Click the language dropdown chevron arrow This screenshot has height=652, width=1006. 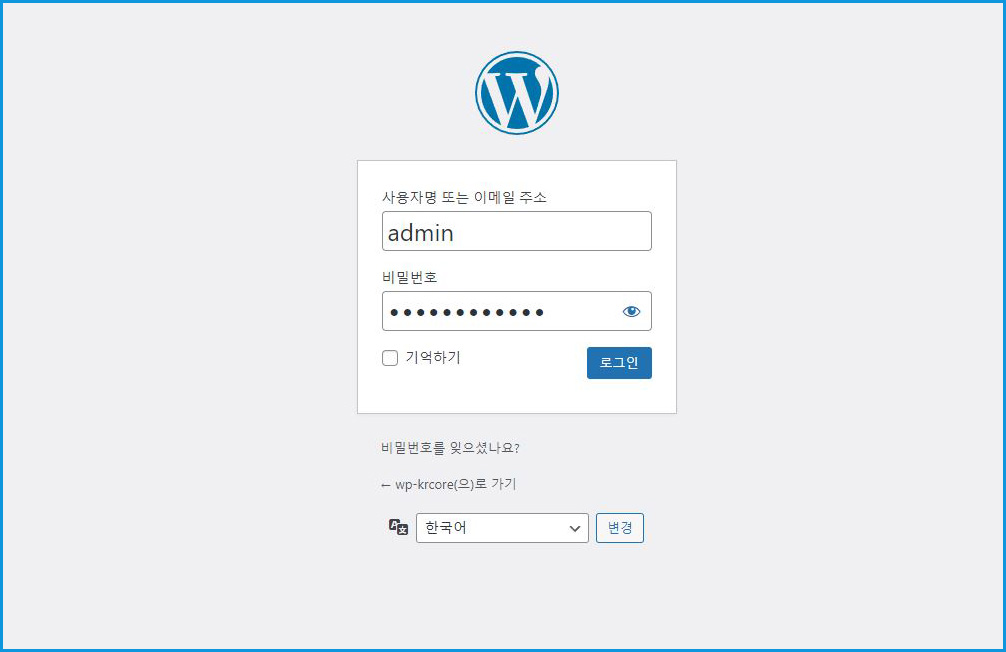(x=574, y=529)
